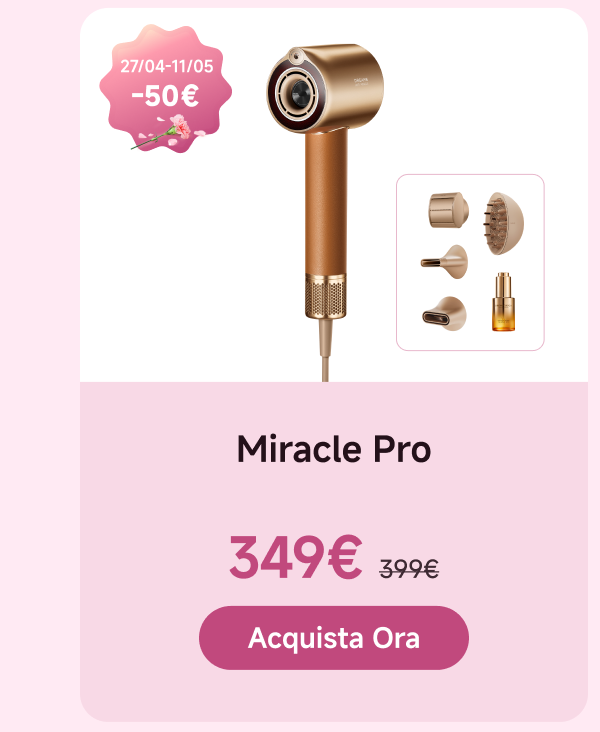Click the brand logo on dryer body
The width and height of the screenshot is (600, 732).
click(361, 82)
